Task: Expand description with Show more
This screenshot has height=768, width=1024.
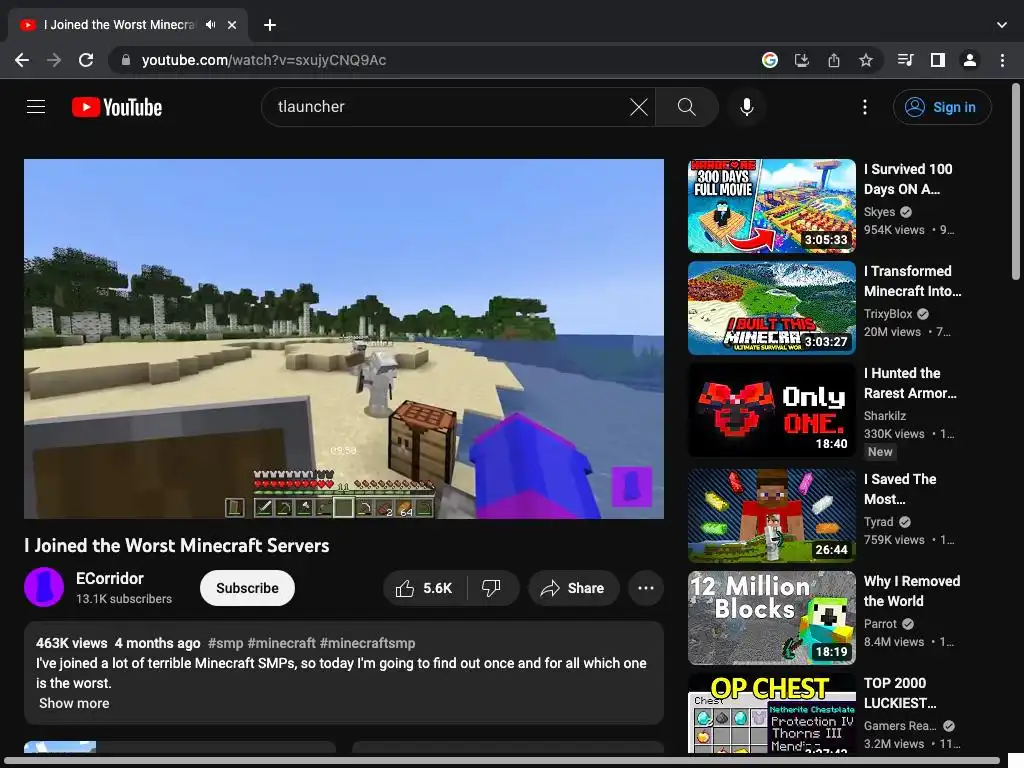Action: [x=74, y=703]
